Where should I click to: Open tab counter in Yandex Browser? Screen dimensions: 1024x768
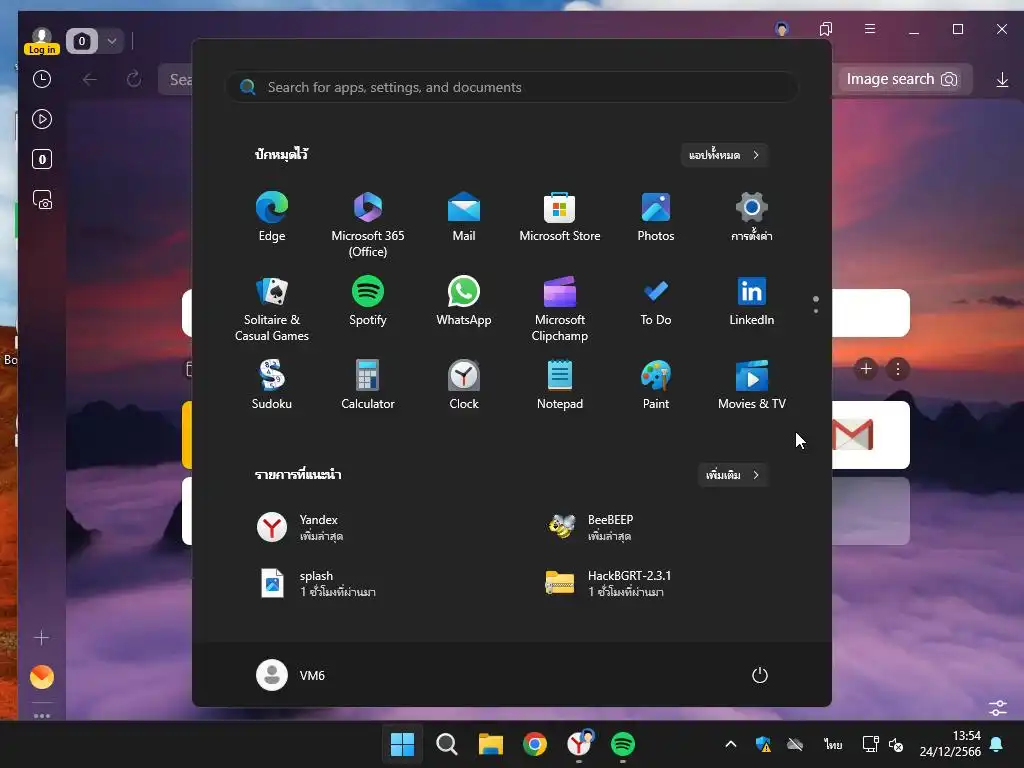point(82,41)
